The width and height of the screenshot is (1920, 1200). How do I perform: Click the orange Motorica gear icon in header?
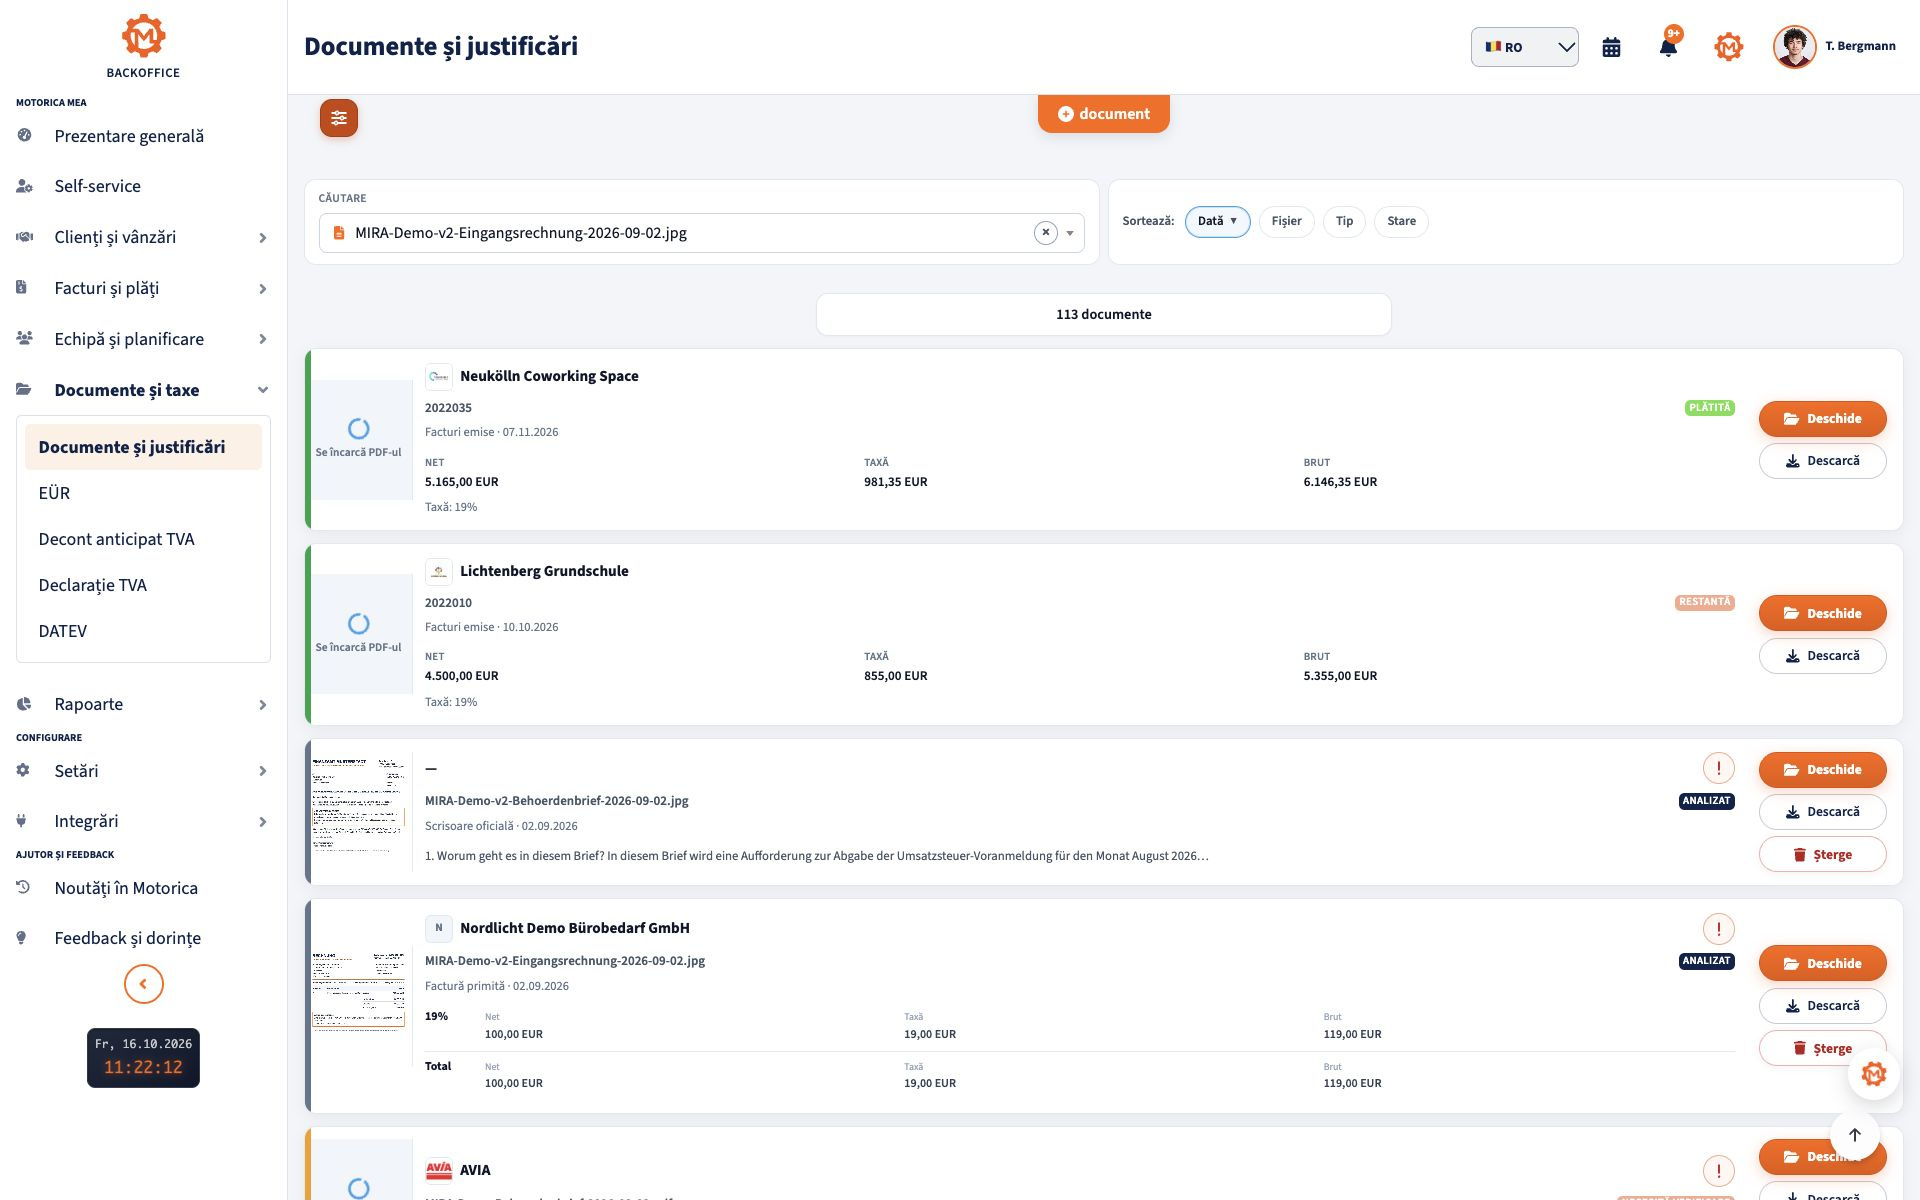1728,47
